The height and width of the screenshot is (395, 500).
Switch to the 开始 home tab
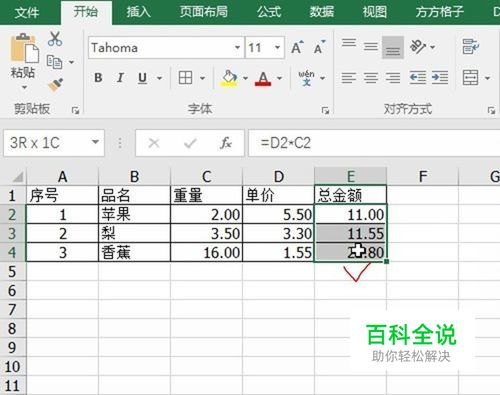[86, 12]
